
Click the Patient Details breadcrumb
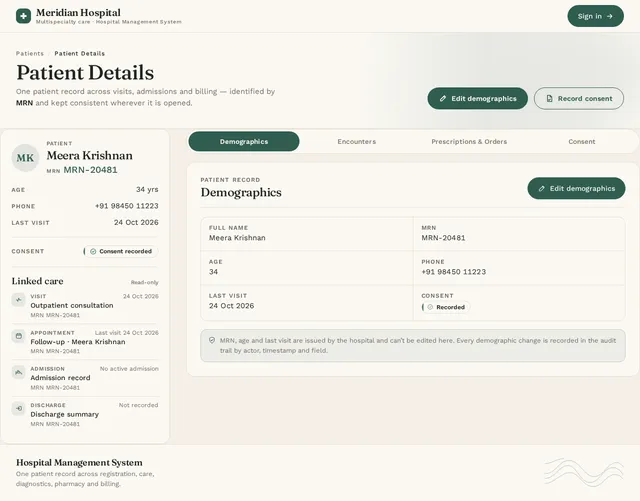pos(80,53)
